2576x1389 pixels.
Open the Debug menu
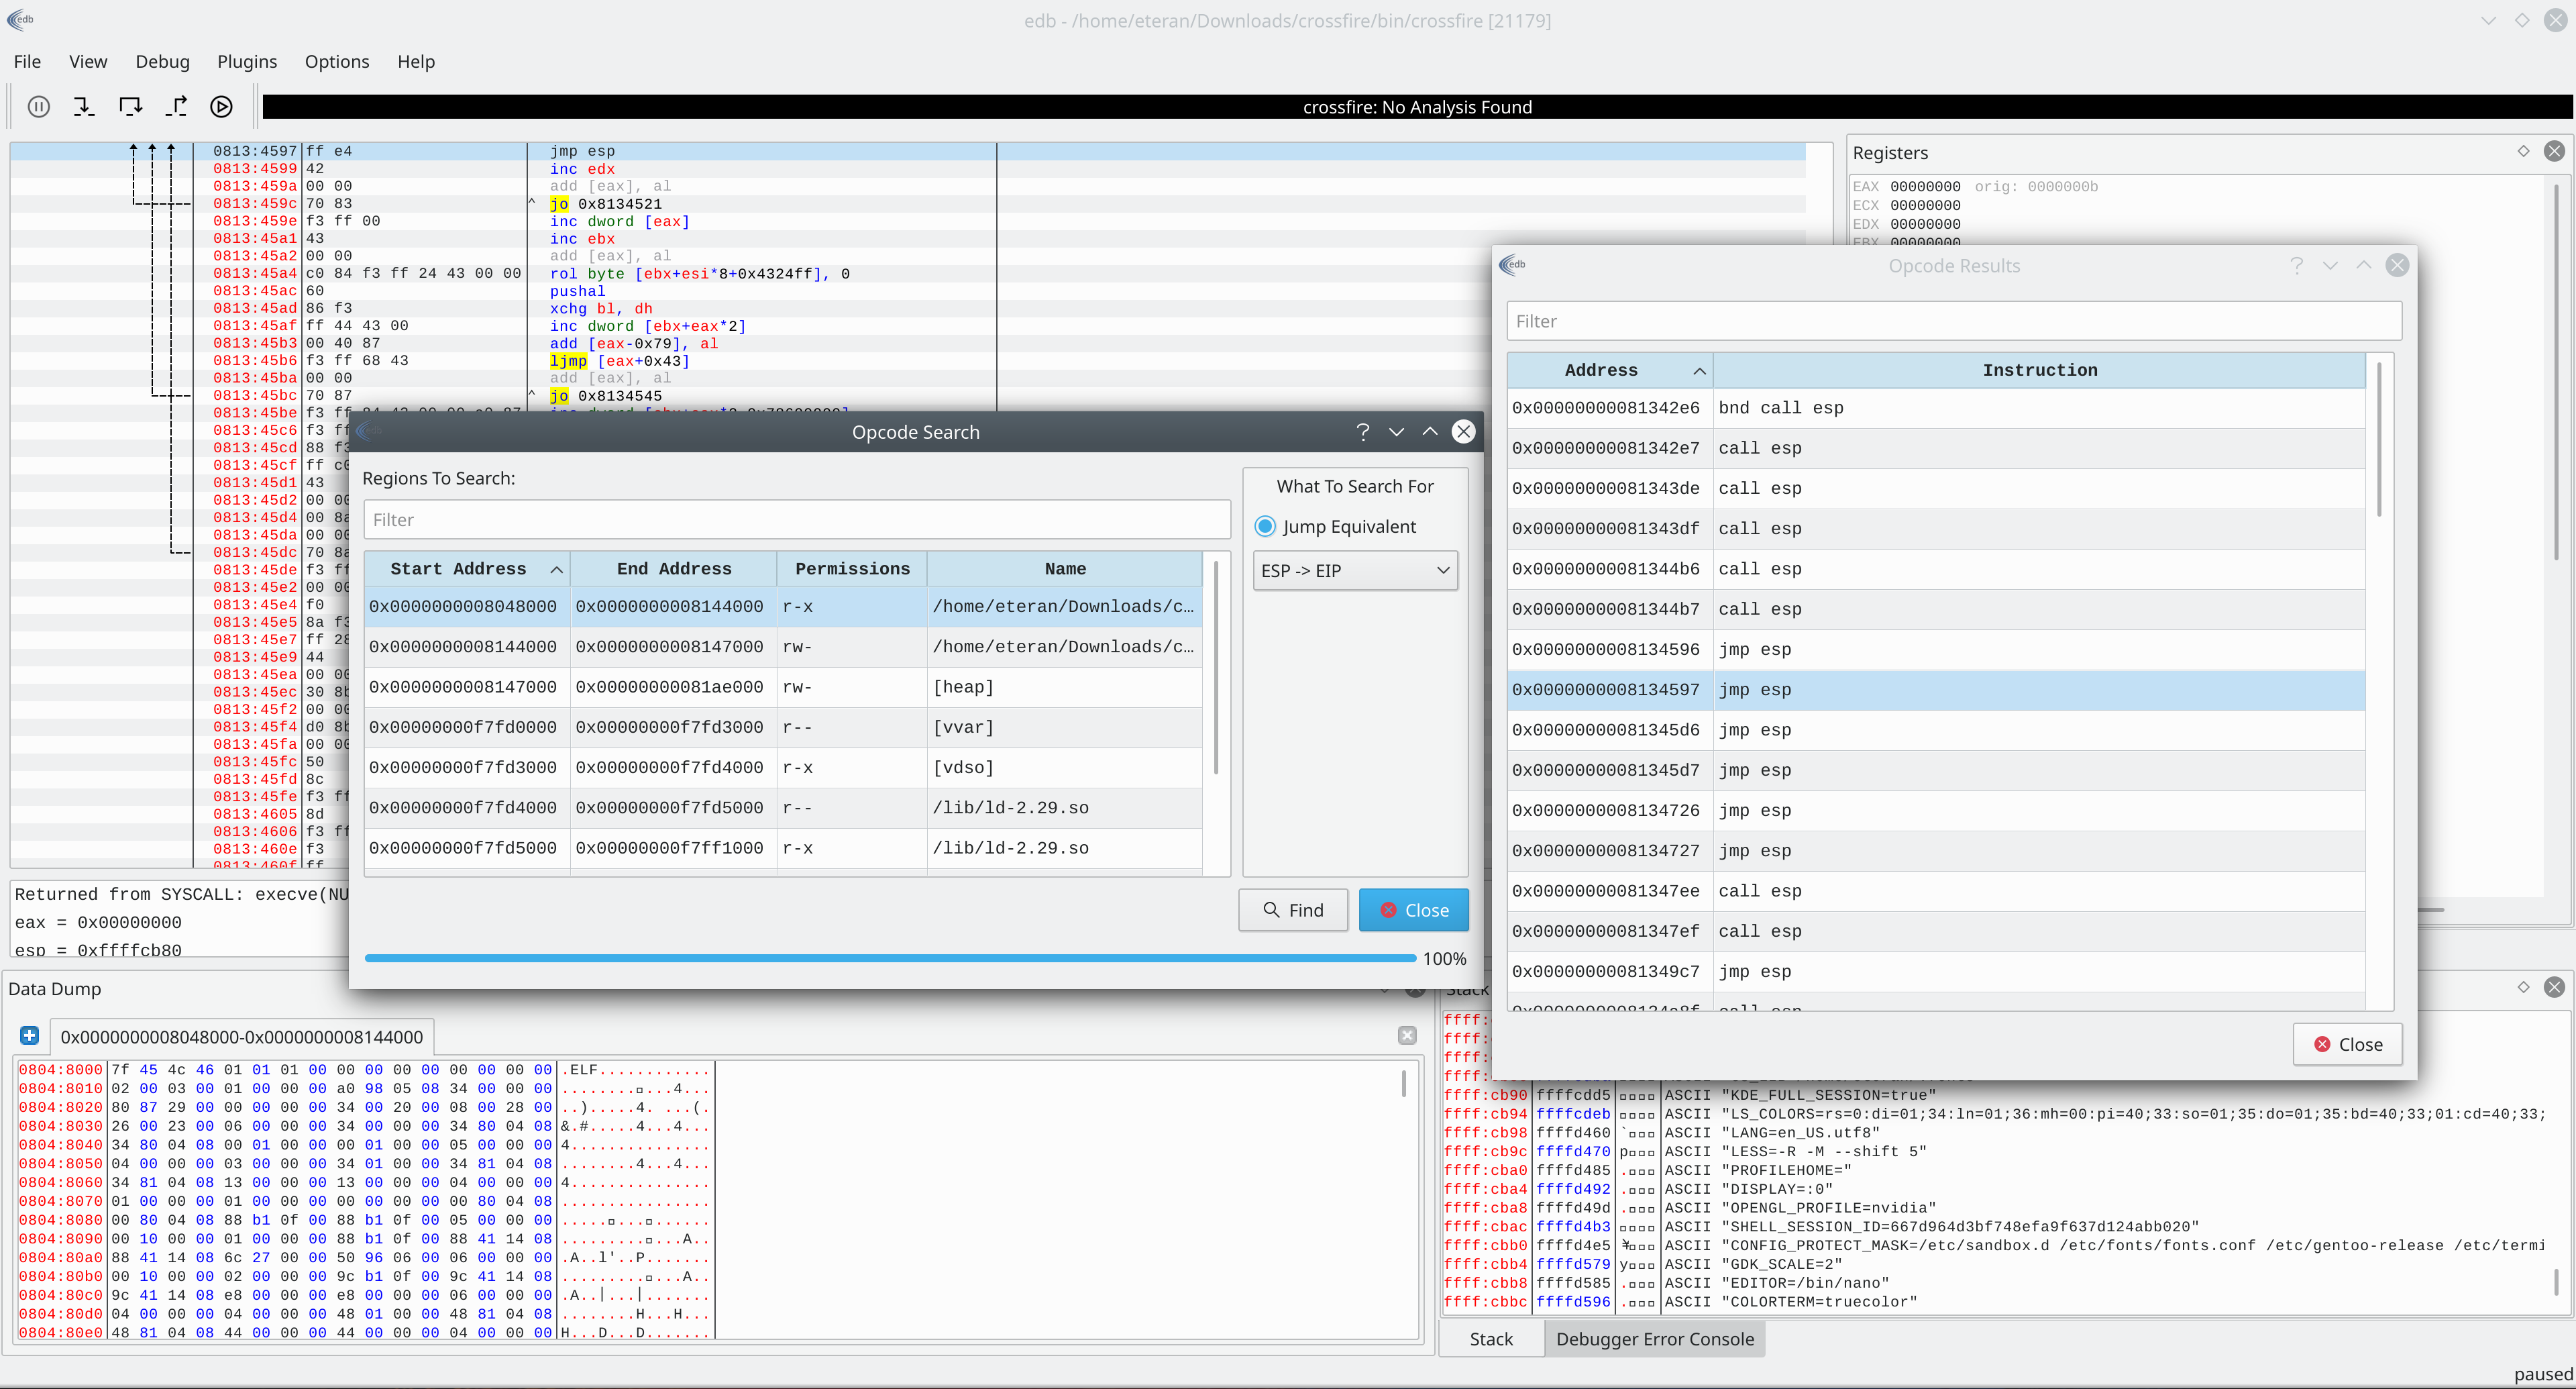(x=162, y=61)
